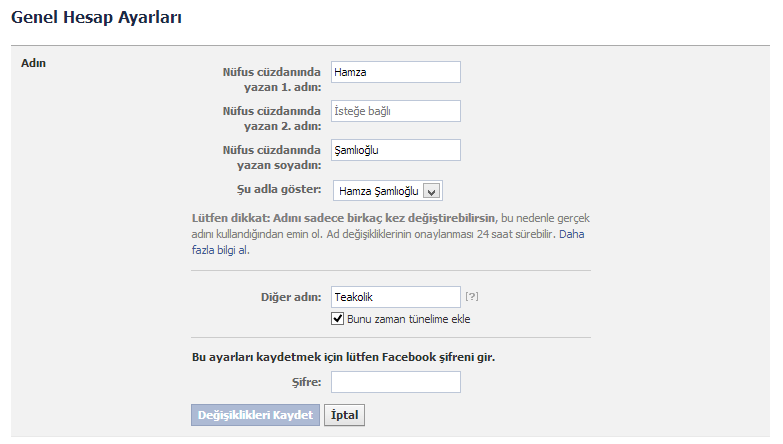783x444 pixels.
Task: Click the dropdown arrow next to Hamza Şamlıoğlu
Action: tap(431, 191)
